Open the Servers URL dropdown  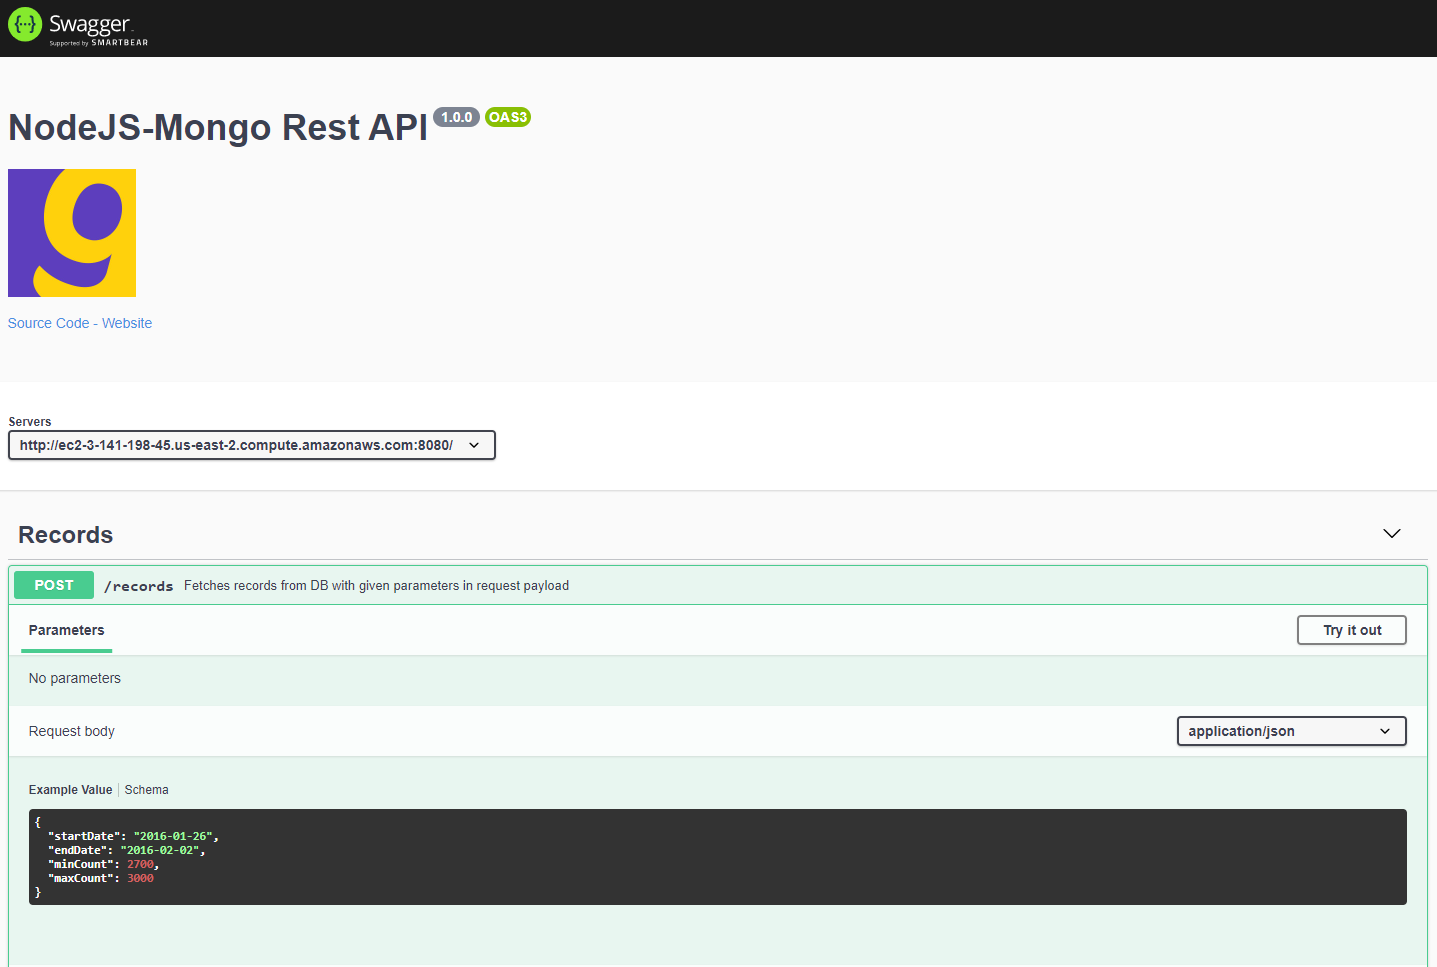coord(252,445)
